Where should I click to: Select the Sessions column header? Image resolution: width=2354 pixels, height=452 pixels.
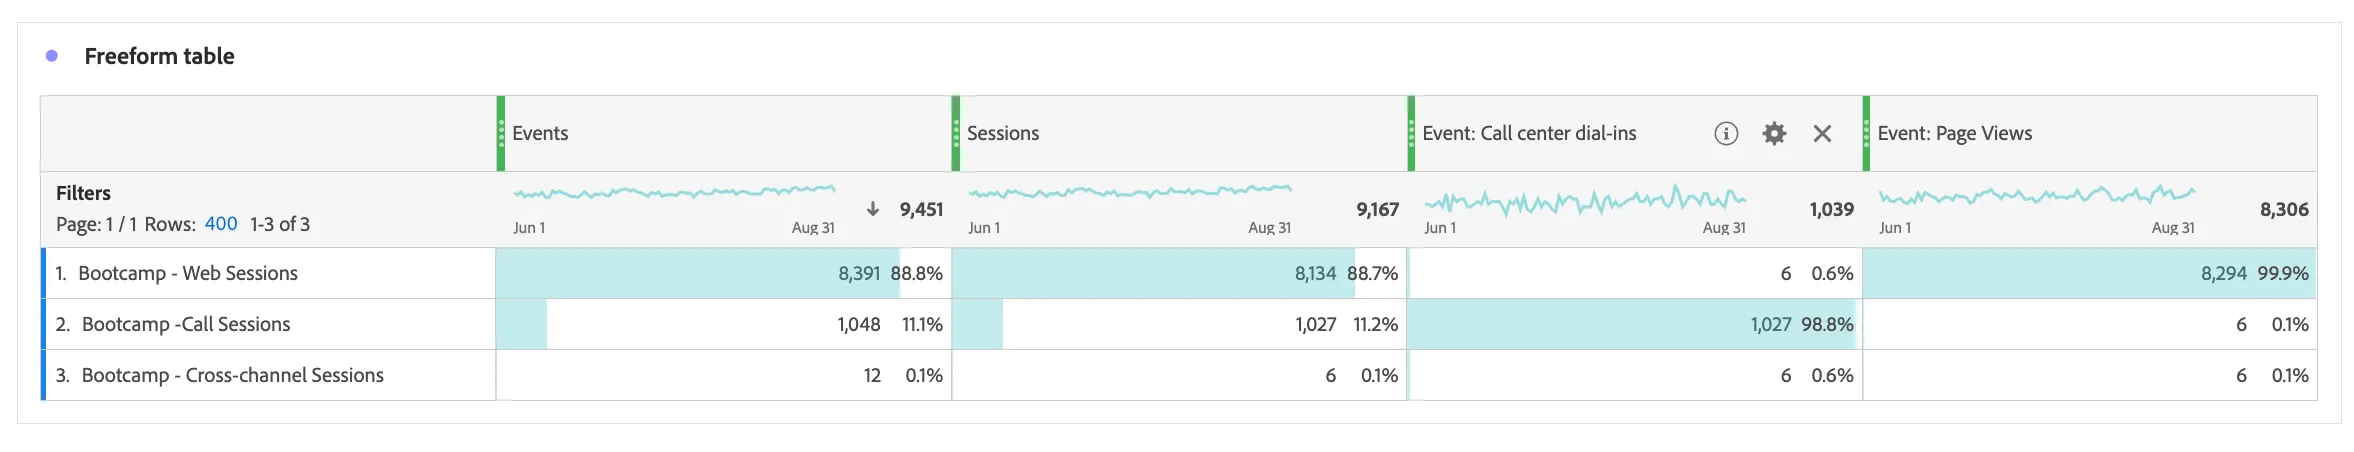(1179, 133)
